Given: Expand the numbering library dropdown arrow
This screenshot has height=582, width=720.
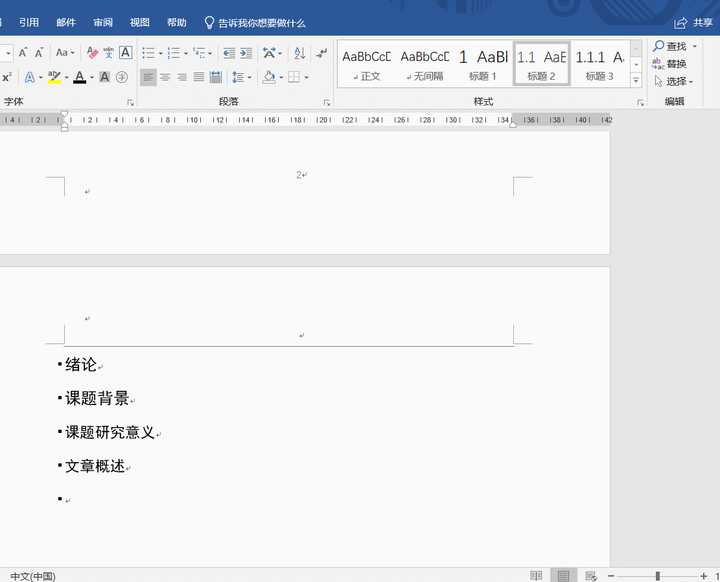Looking at the screenshot, I should (x=186, y=53).
